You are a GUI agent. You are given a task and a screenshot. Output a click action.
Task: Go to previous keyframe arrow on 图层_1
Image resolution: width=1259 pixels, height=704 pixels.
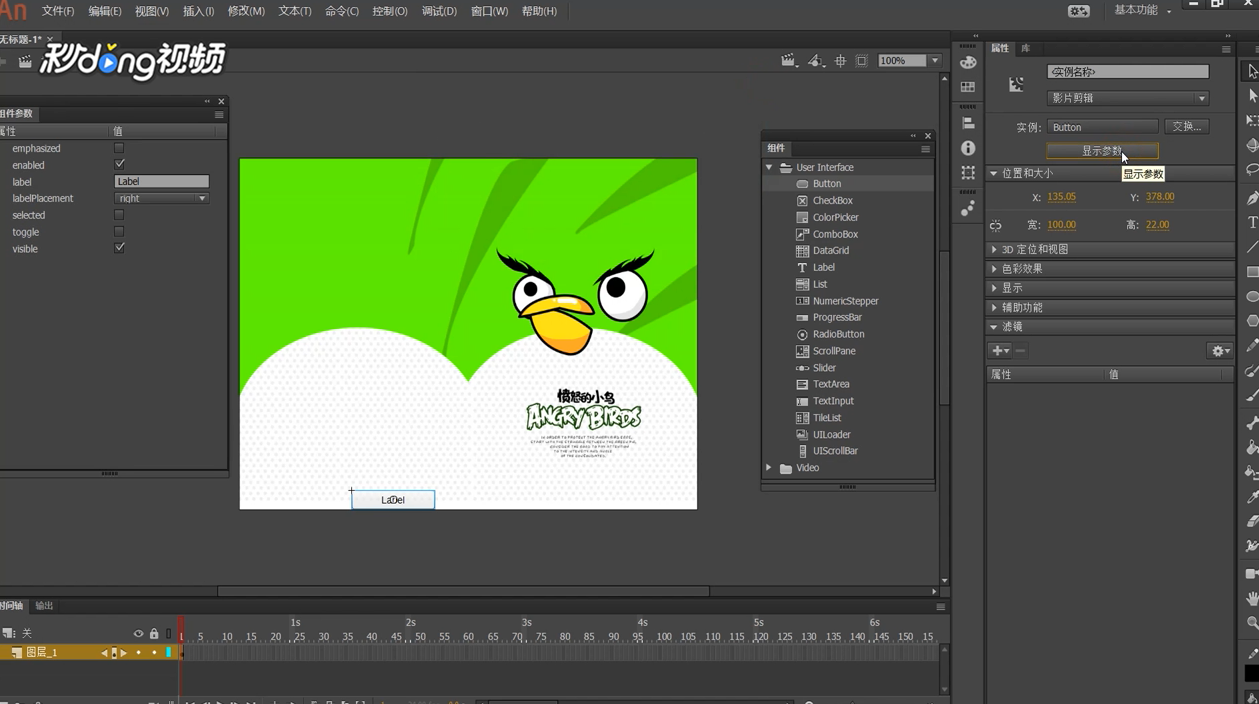[105, 653]
